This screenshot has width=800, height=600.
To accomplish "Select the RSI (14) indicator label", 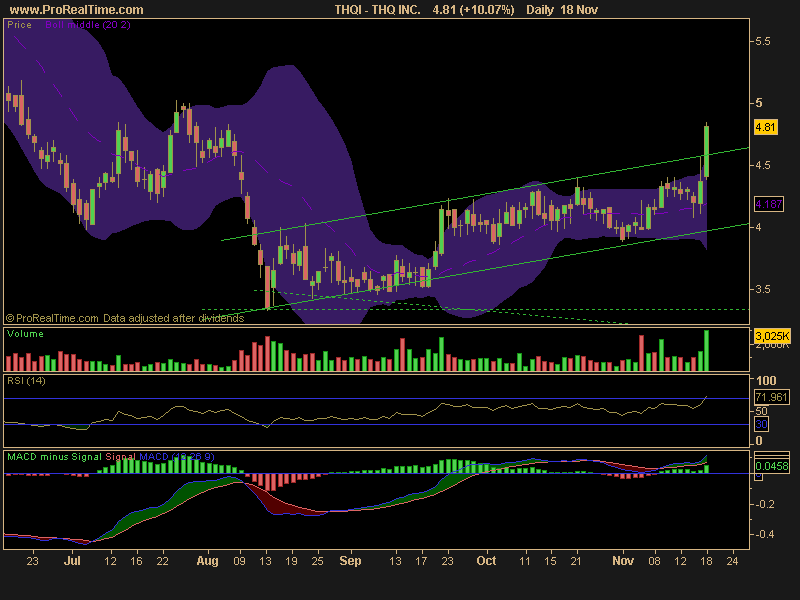I will pyautogui.click(x=26, y=381).
